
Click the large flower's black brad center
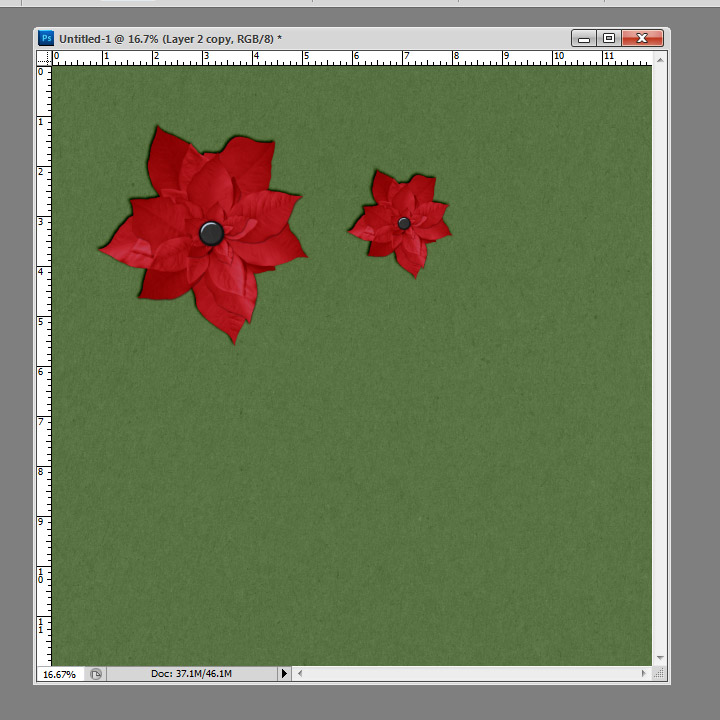point(212,233)
